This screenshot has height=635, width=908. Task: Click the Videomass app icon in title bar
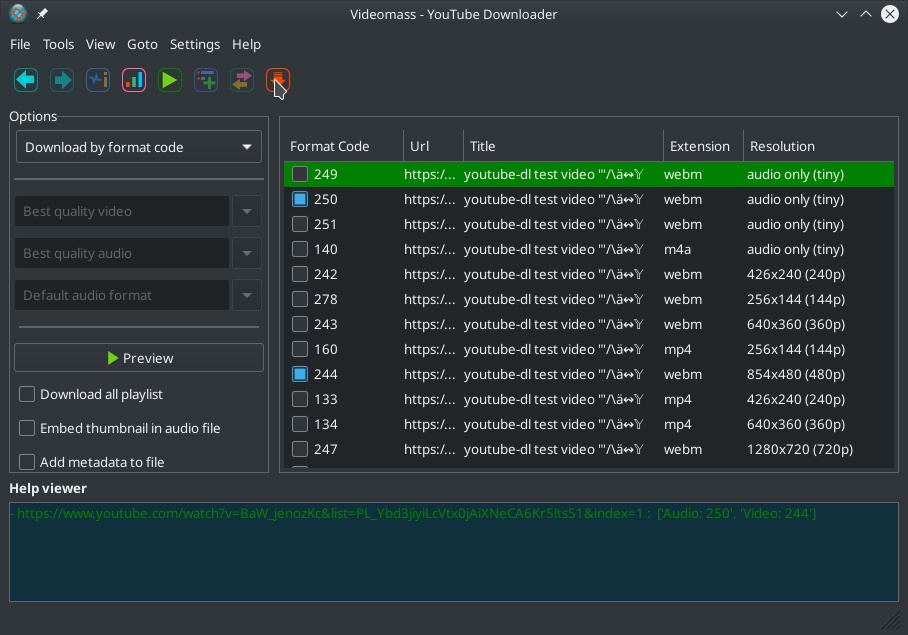click(x=17, y=14)
